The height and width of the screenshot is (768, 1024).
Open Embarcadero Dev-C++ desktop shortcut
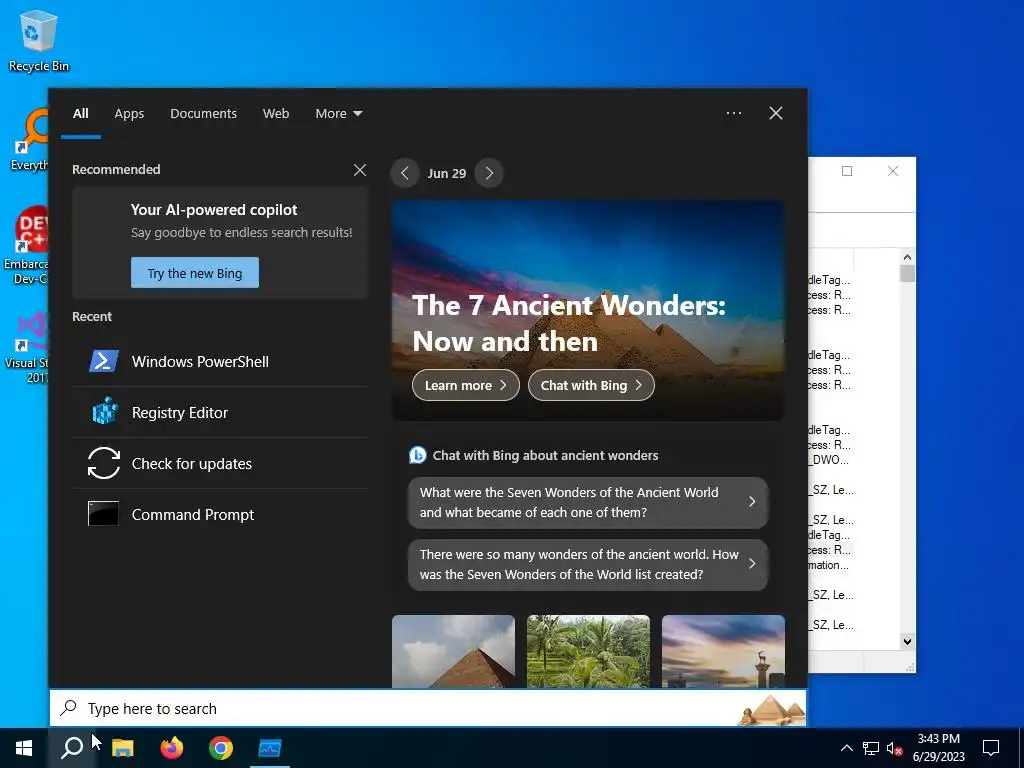click(x=26, y=246)
